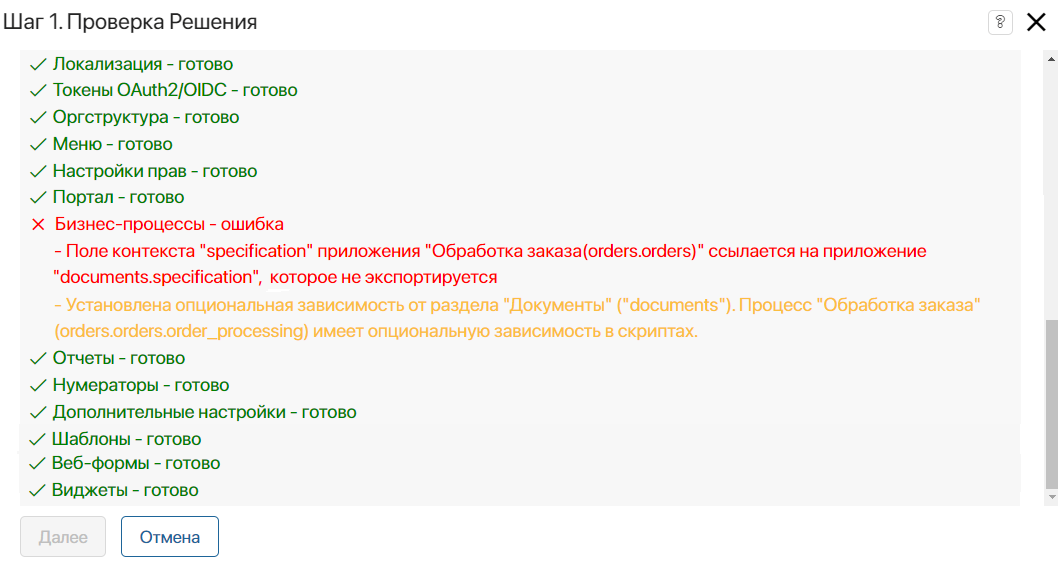Click the check mark beside Токены OAuth2/OIDC
1058x562 pixels.
coord(38,90)
